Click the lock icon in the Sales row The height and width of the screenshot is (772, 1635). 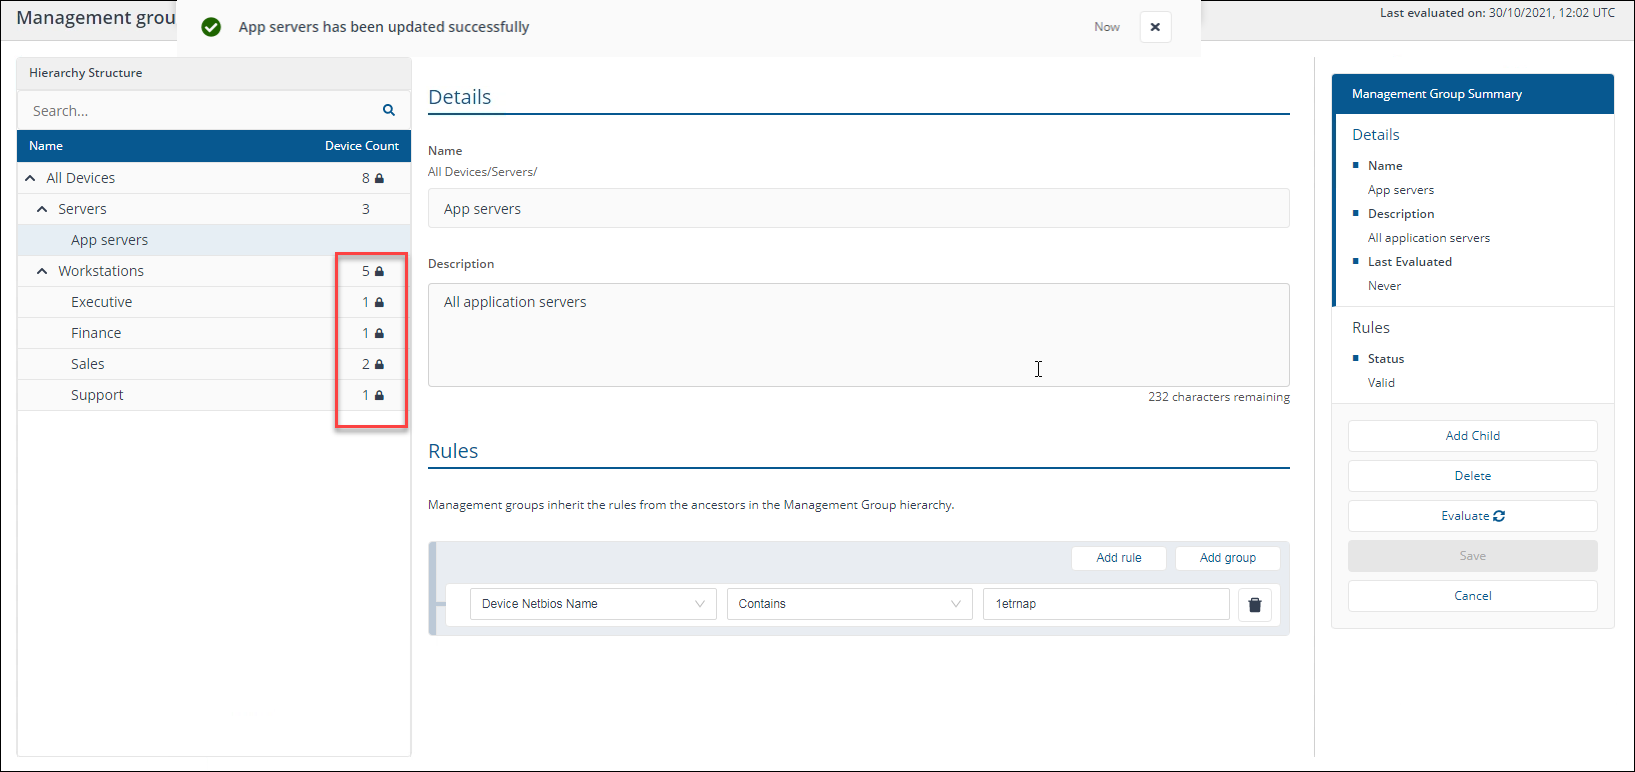[380, 364]
